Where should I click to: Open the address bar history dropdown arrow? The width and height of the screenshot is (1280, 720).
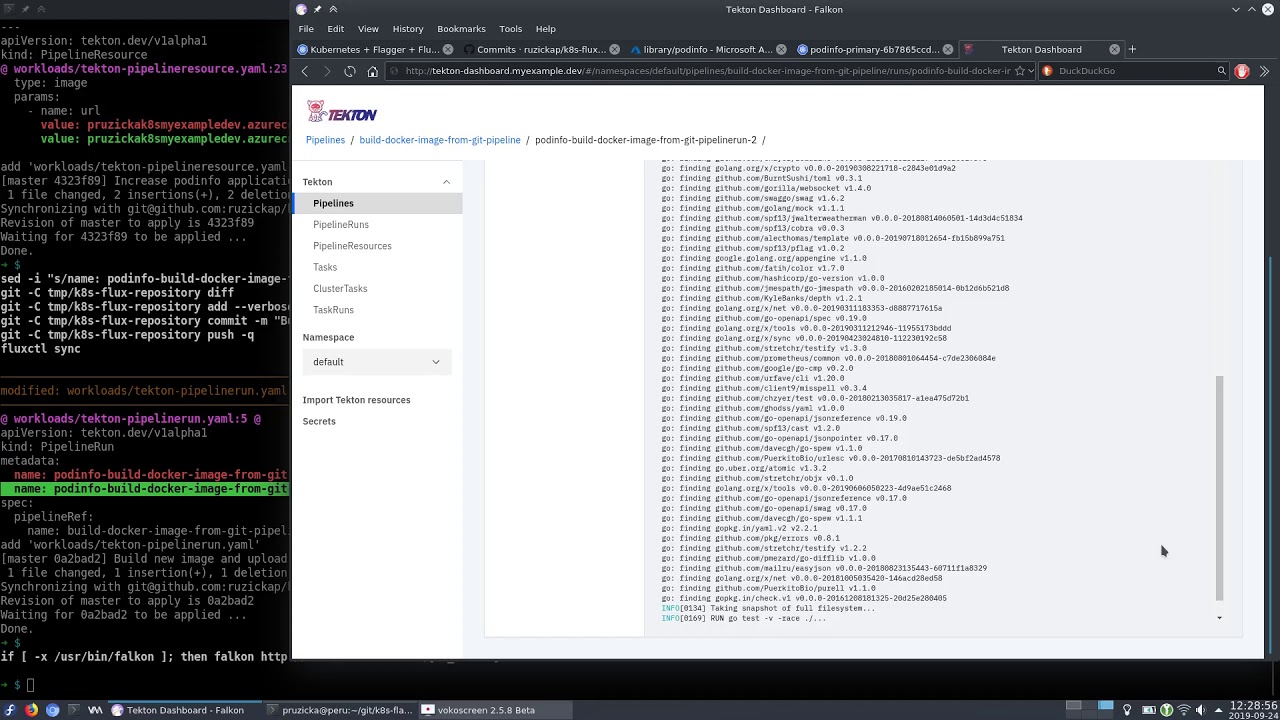[1030, 71]
